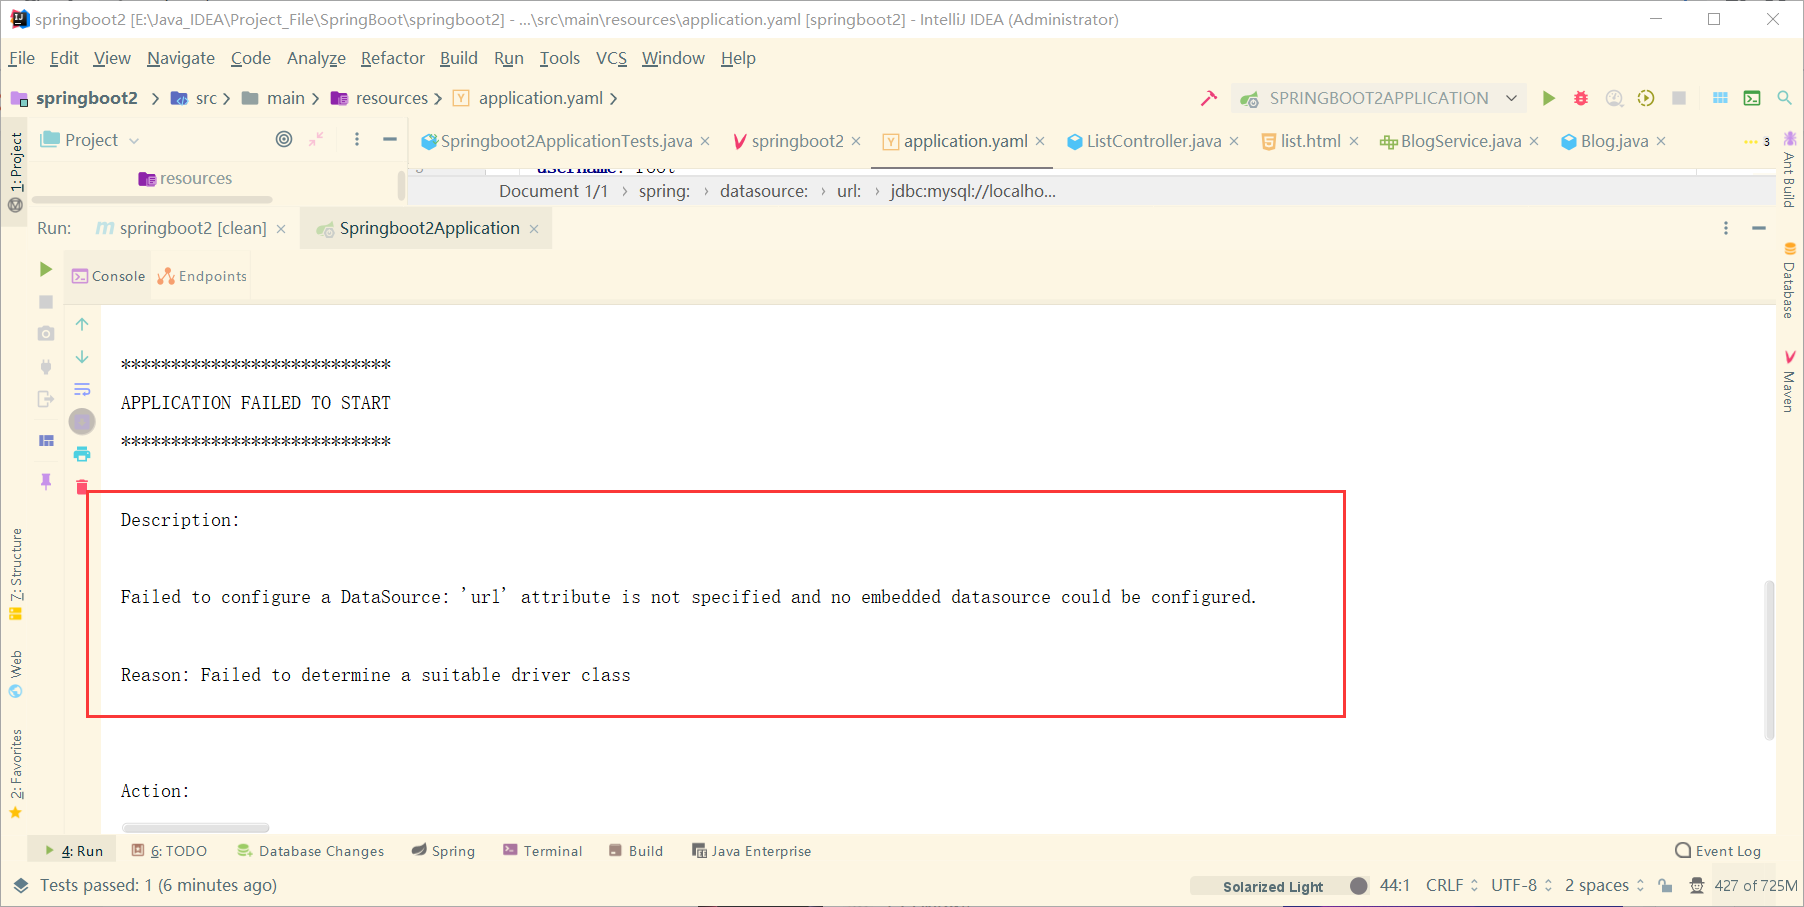Click the 'datasource:' breadcrumb in editor
This screenshot has width=1804, height=907.
764,191
